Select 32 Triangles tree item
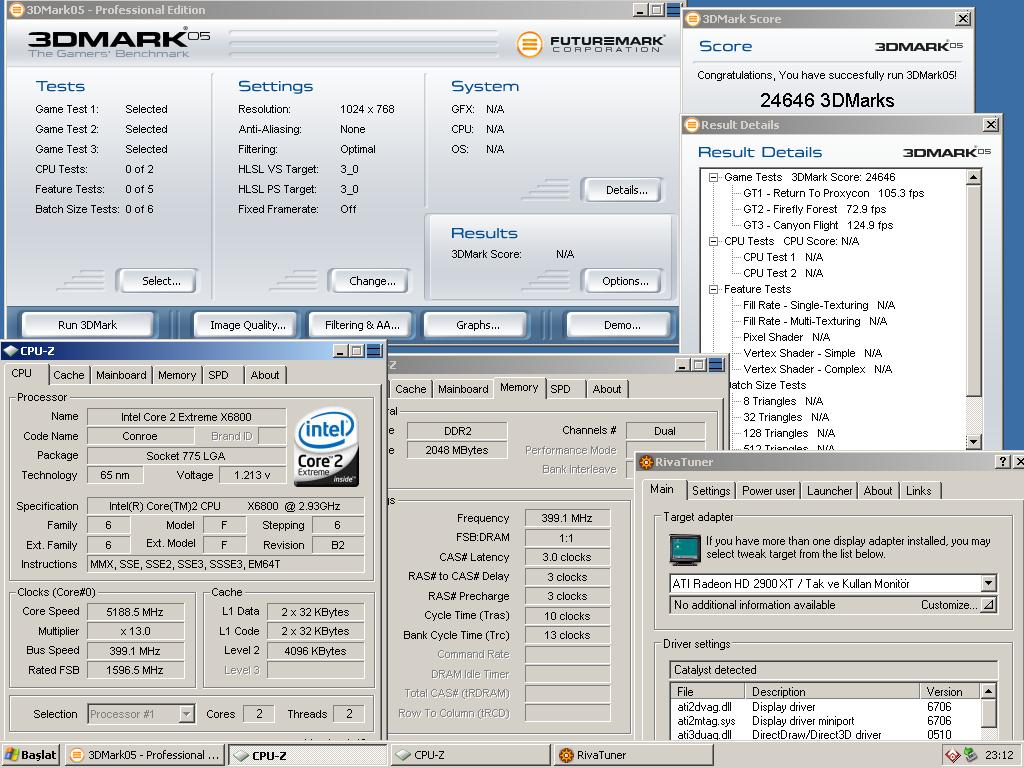1024x768 pixels. tap(786, 417)
